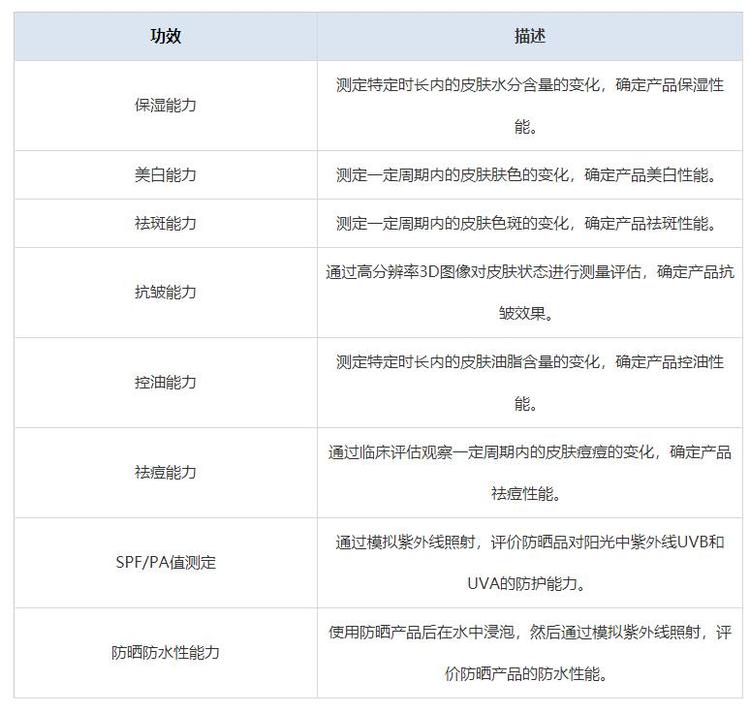The image size is (750, 713).
Task: Click the description about 在水中浸泡
Action: [530, 632]
